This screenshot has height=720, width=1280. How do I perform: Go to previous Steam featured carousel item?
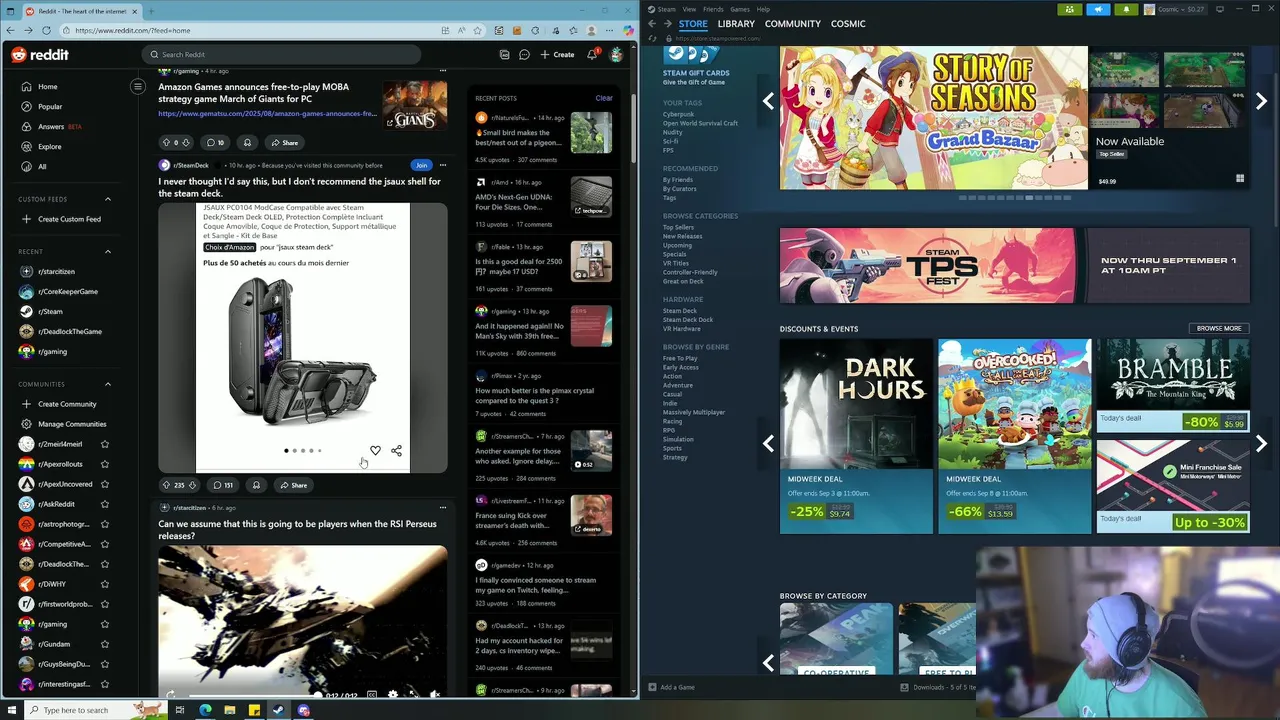coord(768,101)
